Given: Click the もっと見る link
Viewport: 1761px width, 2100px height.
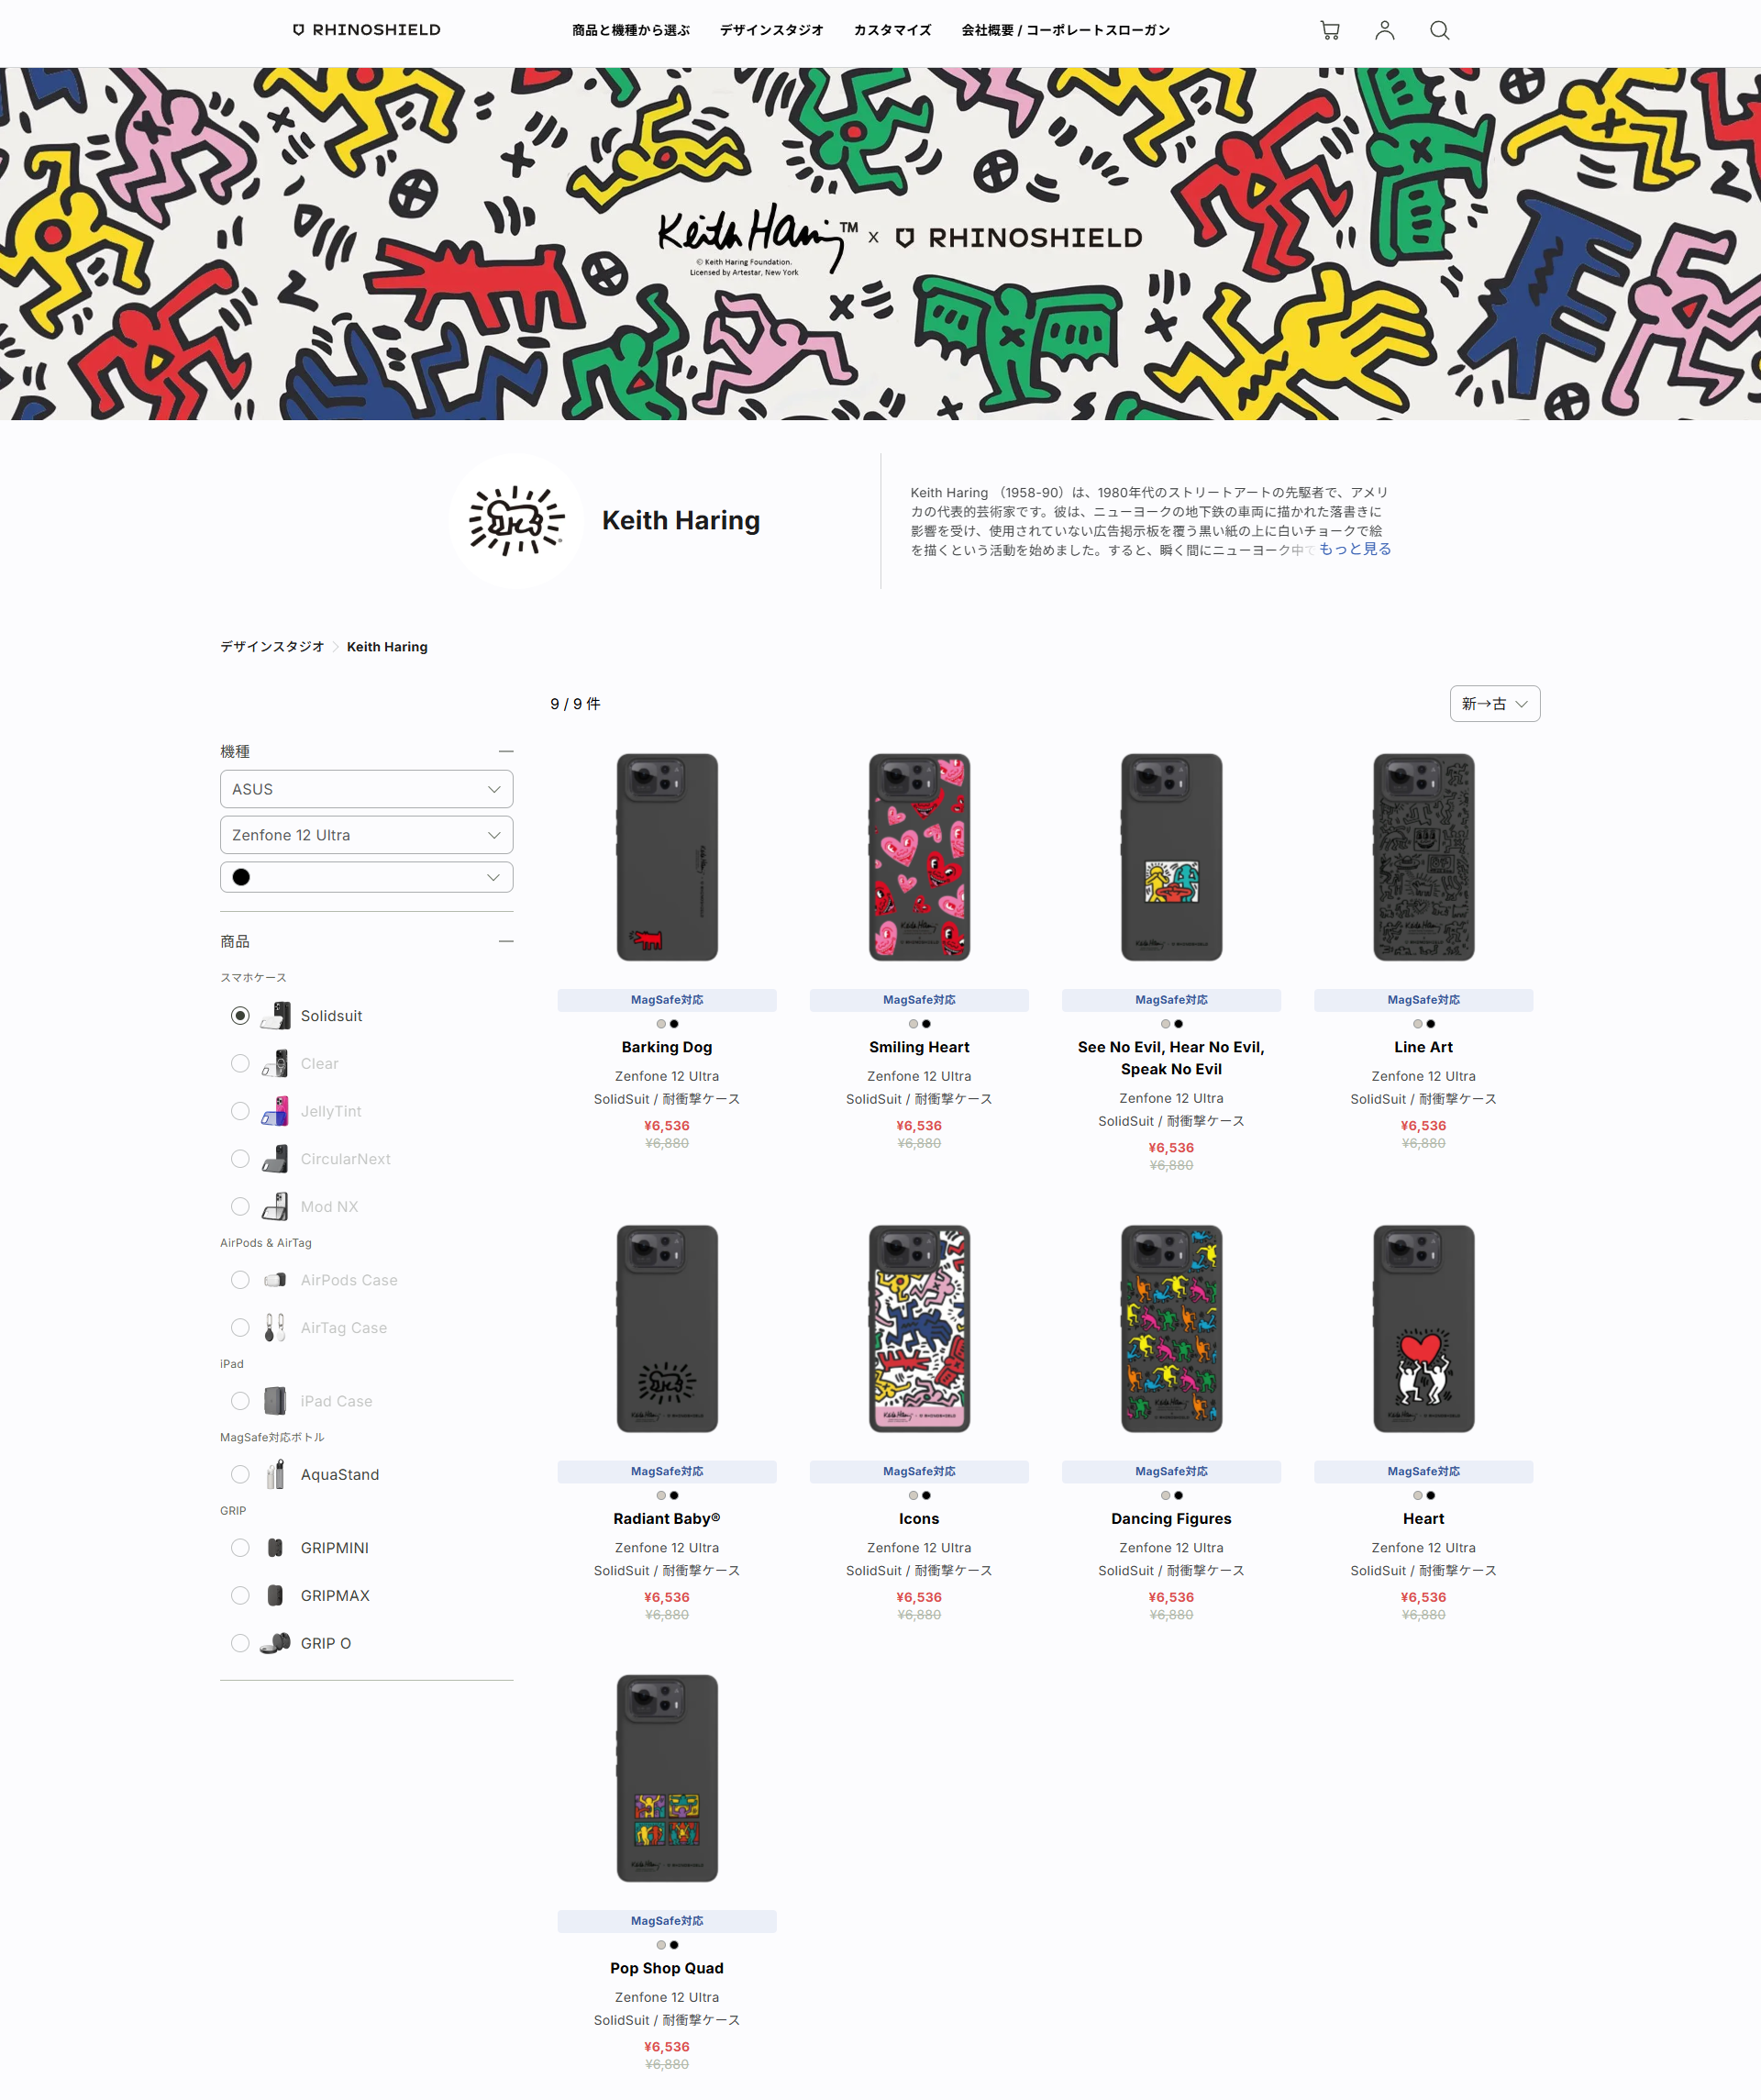Looking at the screenshot, I should [1354, 549].
